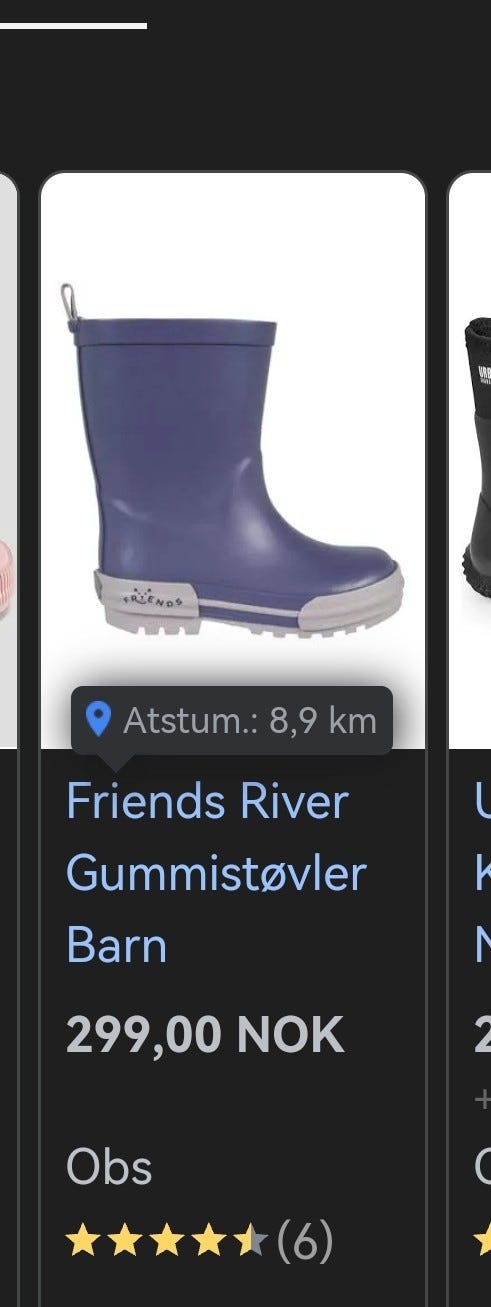The image size is (491, 1307).
Task: Click the right card's partially visible star
Action: [483, 1243]
